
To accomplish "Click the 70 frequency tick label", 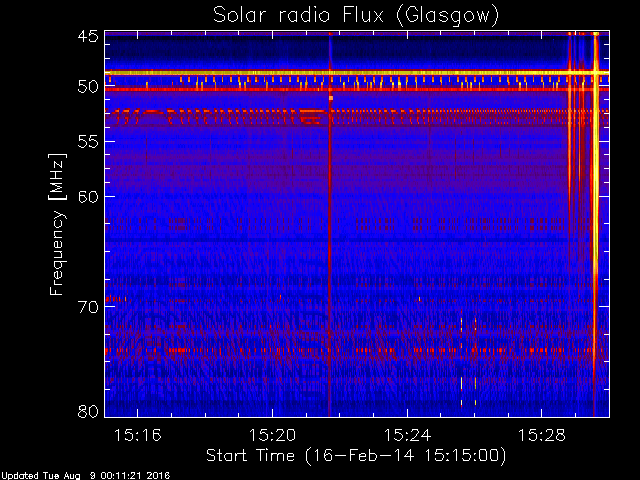I will (88, 307).
